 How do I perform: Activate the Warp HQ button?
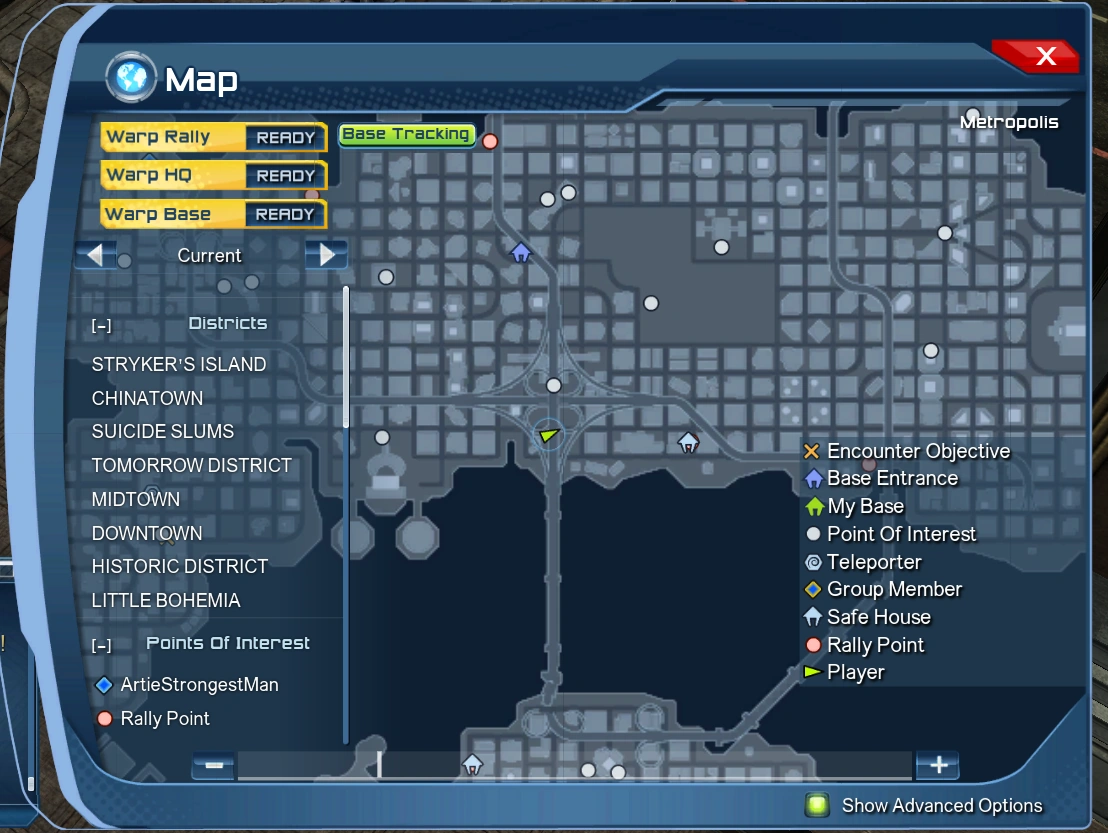tap(213, 175)
